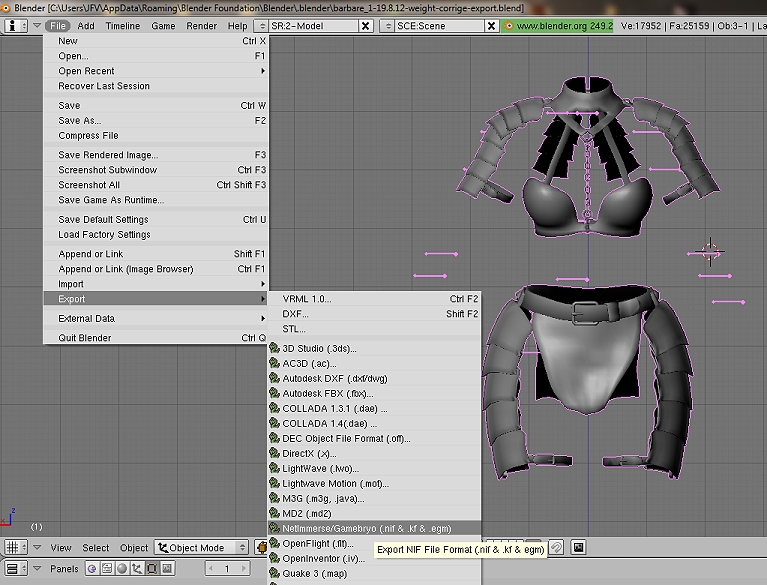Image resolution: width=767 pixels, height=585 pixels.
Task: Export as Autodesk FBX (.fbx)...
Action: pos(374,394)
